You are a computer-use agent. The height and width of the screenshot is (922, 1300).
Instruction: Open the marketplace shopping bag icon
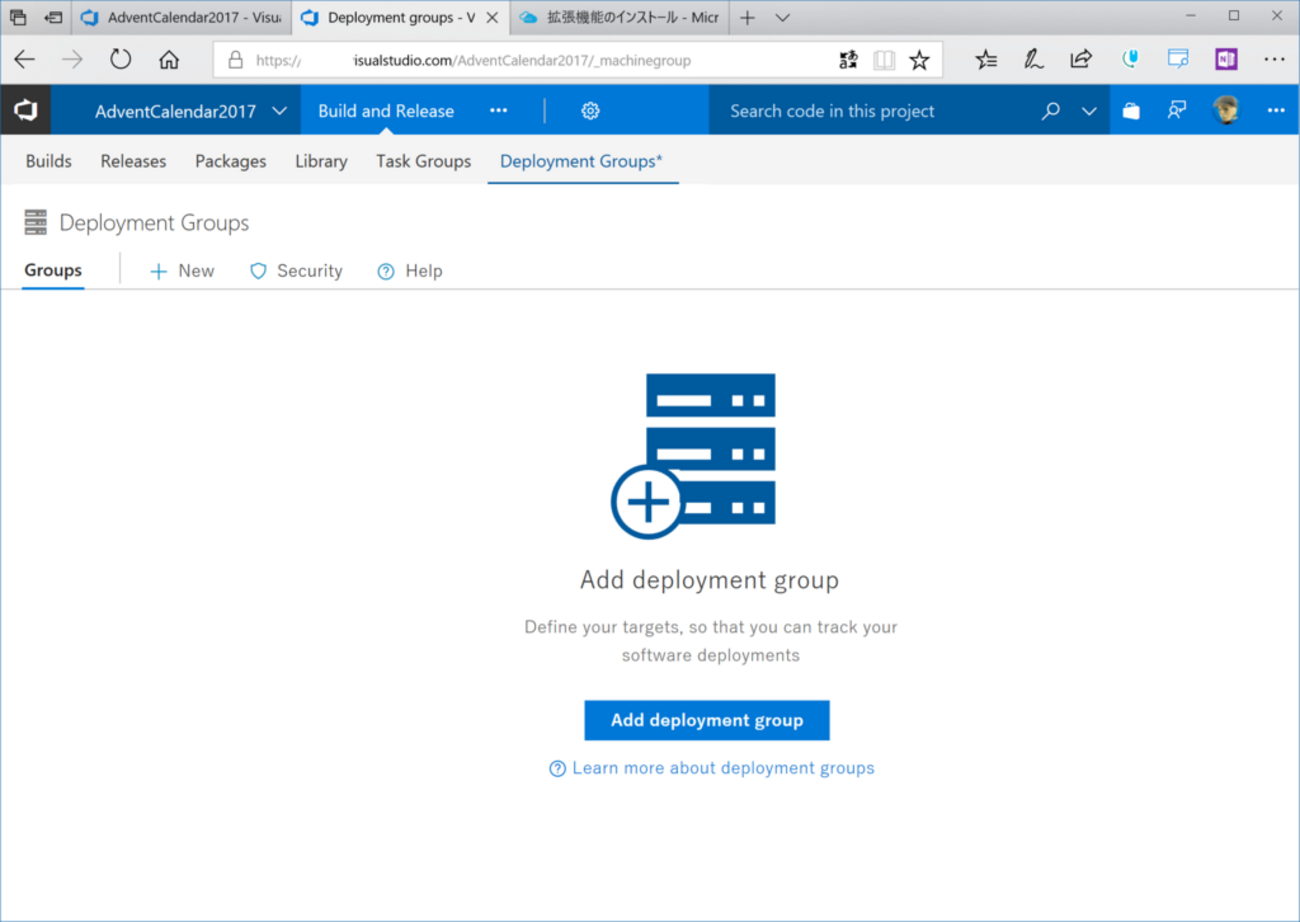point(1131,111)
